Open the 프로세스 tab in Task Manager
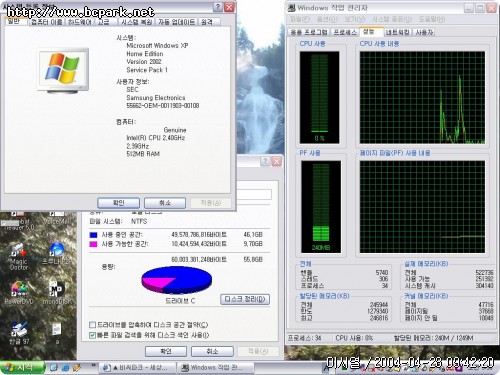The height and width of the screenshot is (375, 500). point(345,32)
